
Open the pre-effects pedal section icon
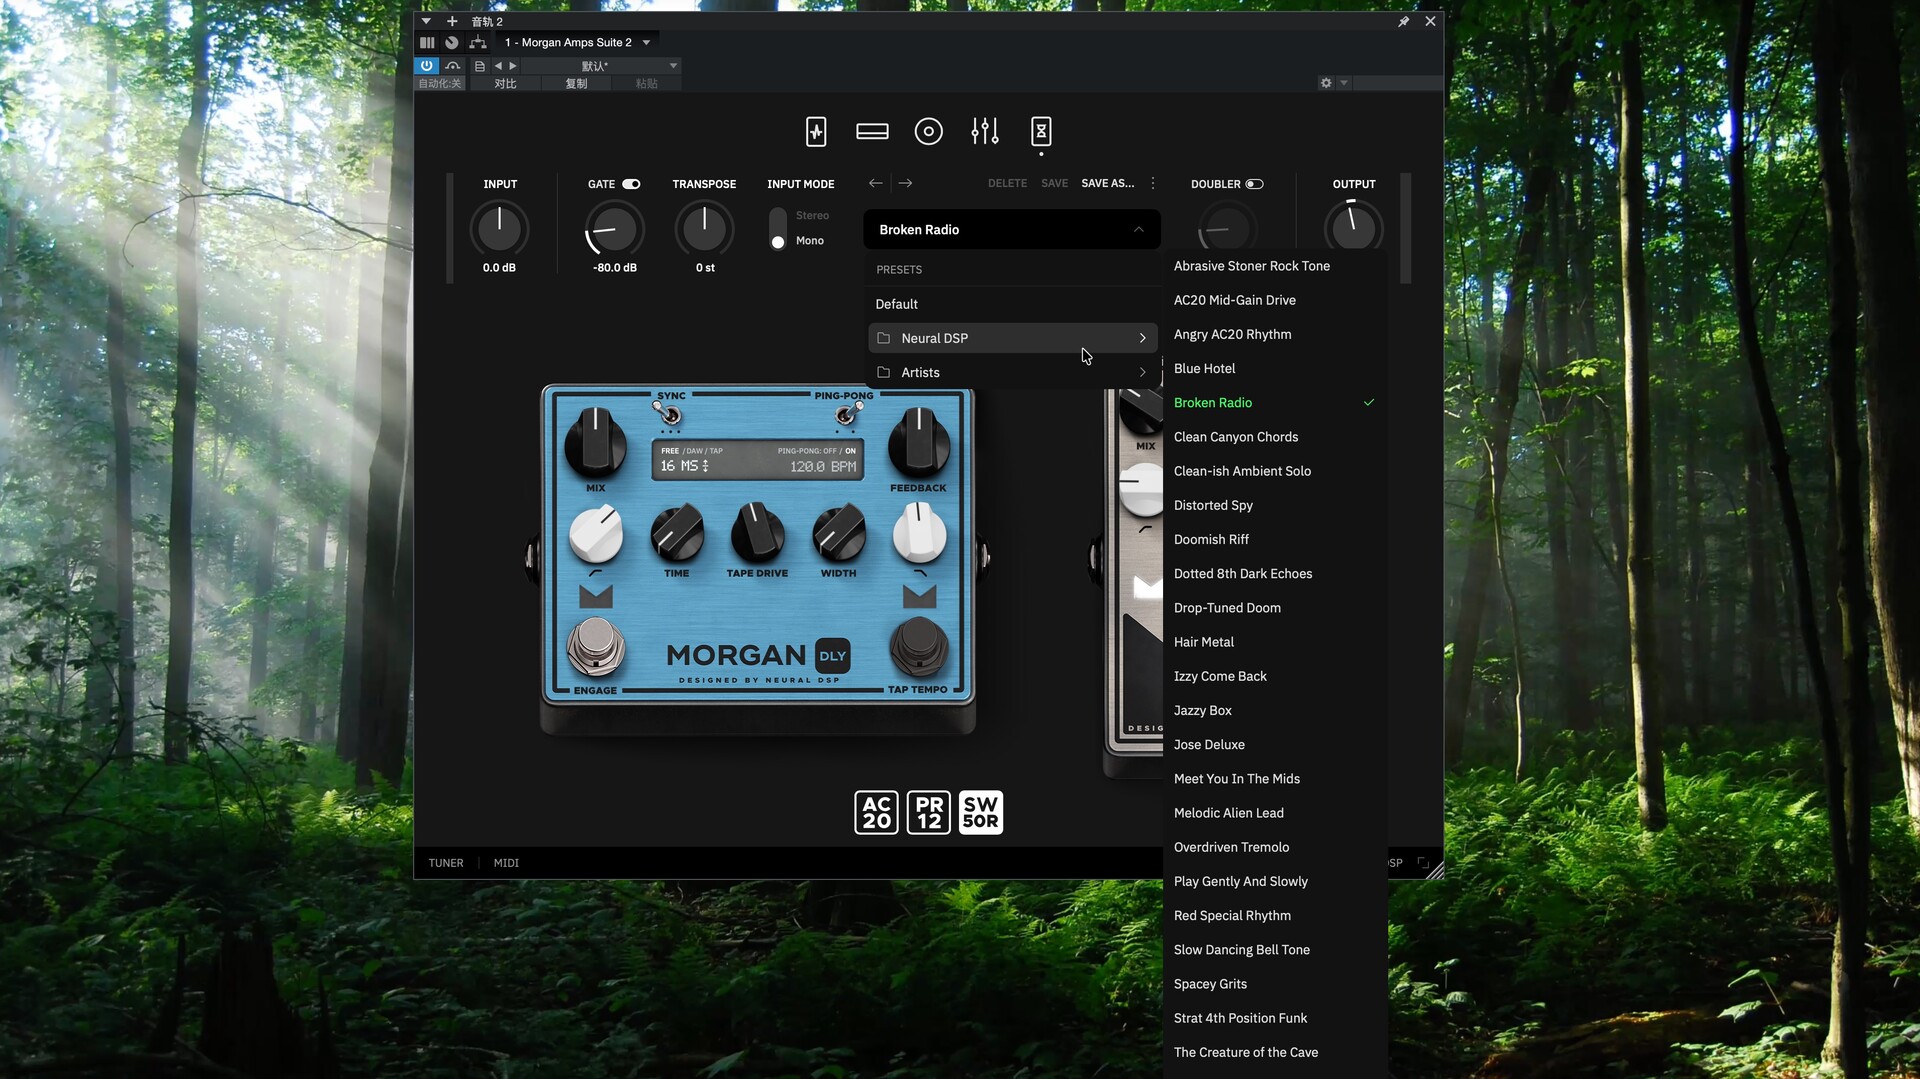pos(816,132)
